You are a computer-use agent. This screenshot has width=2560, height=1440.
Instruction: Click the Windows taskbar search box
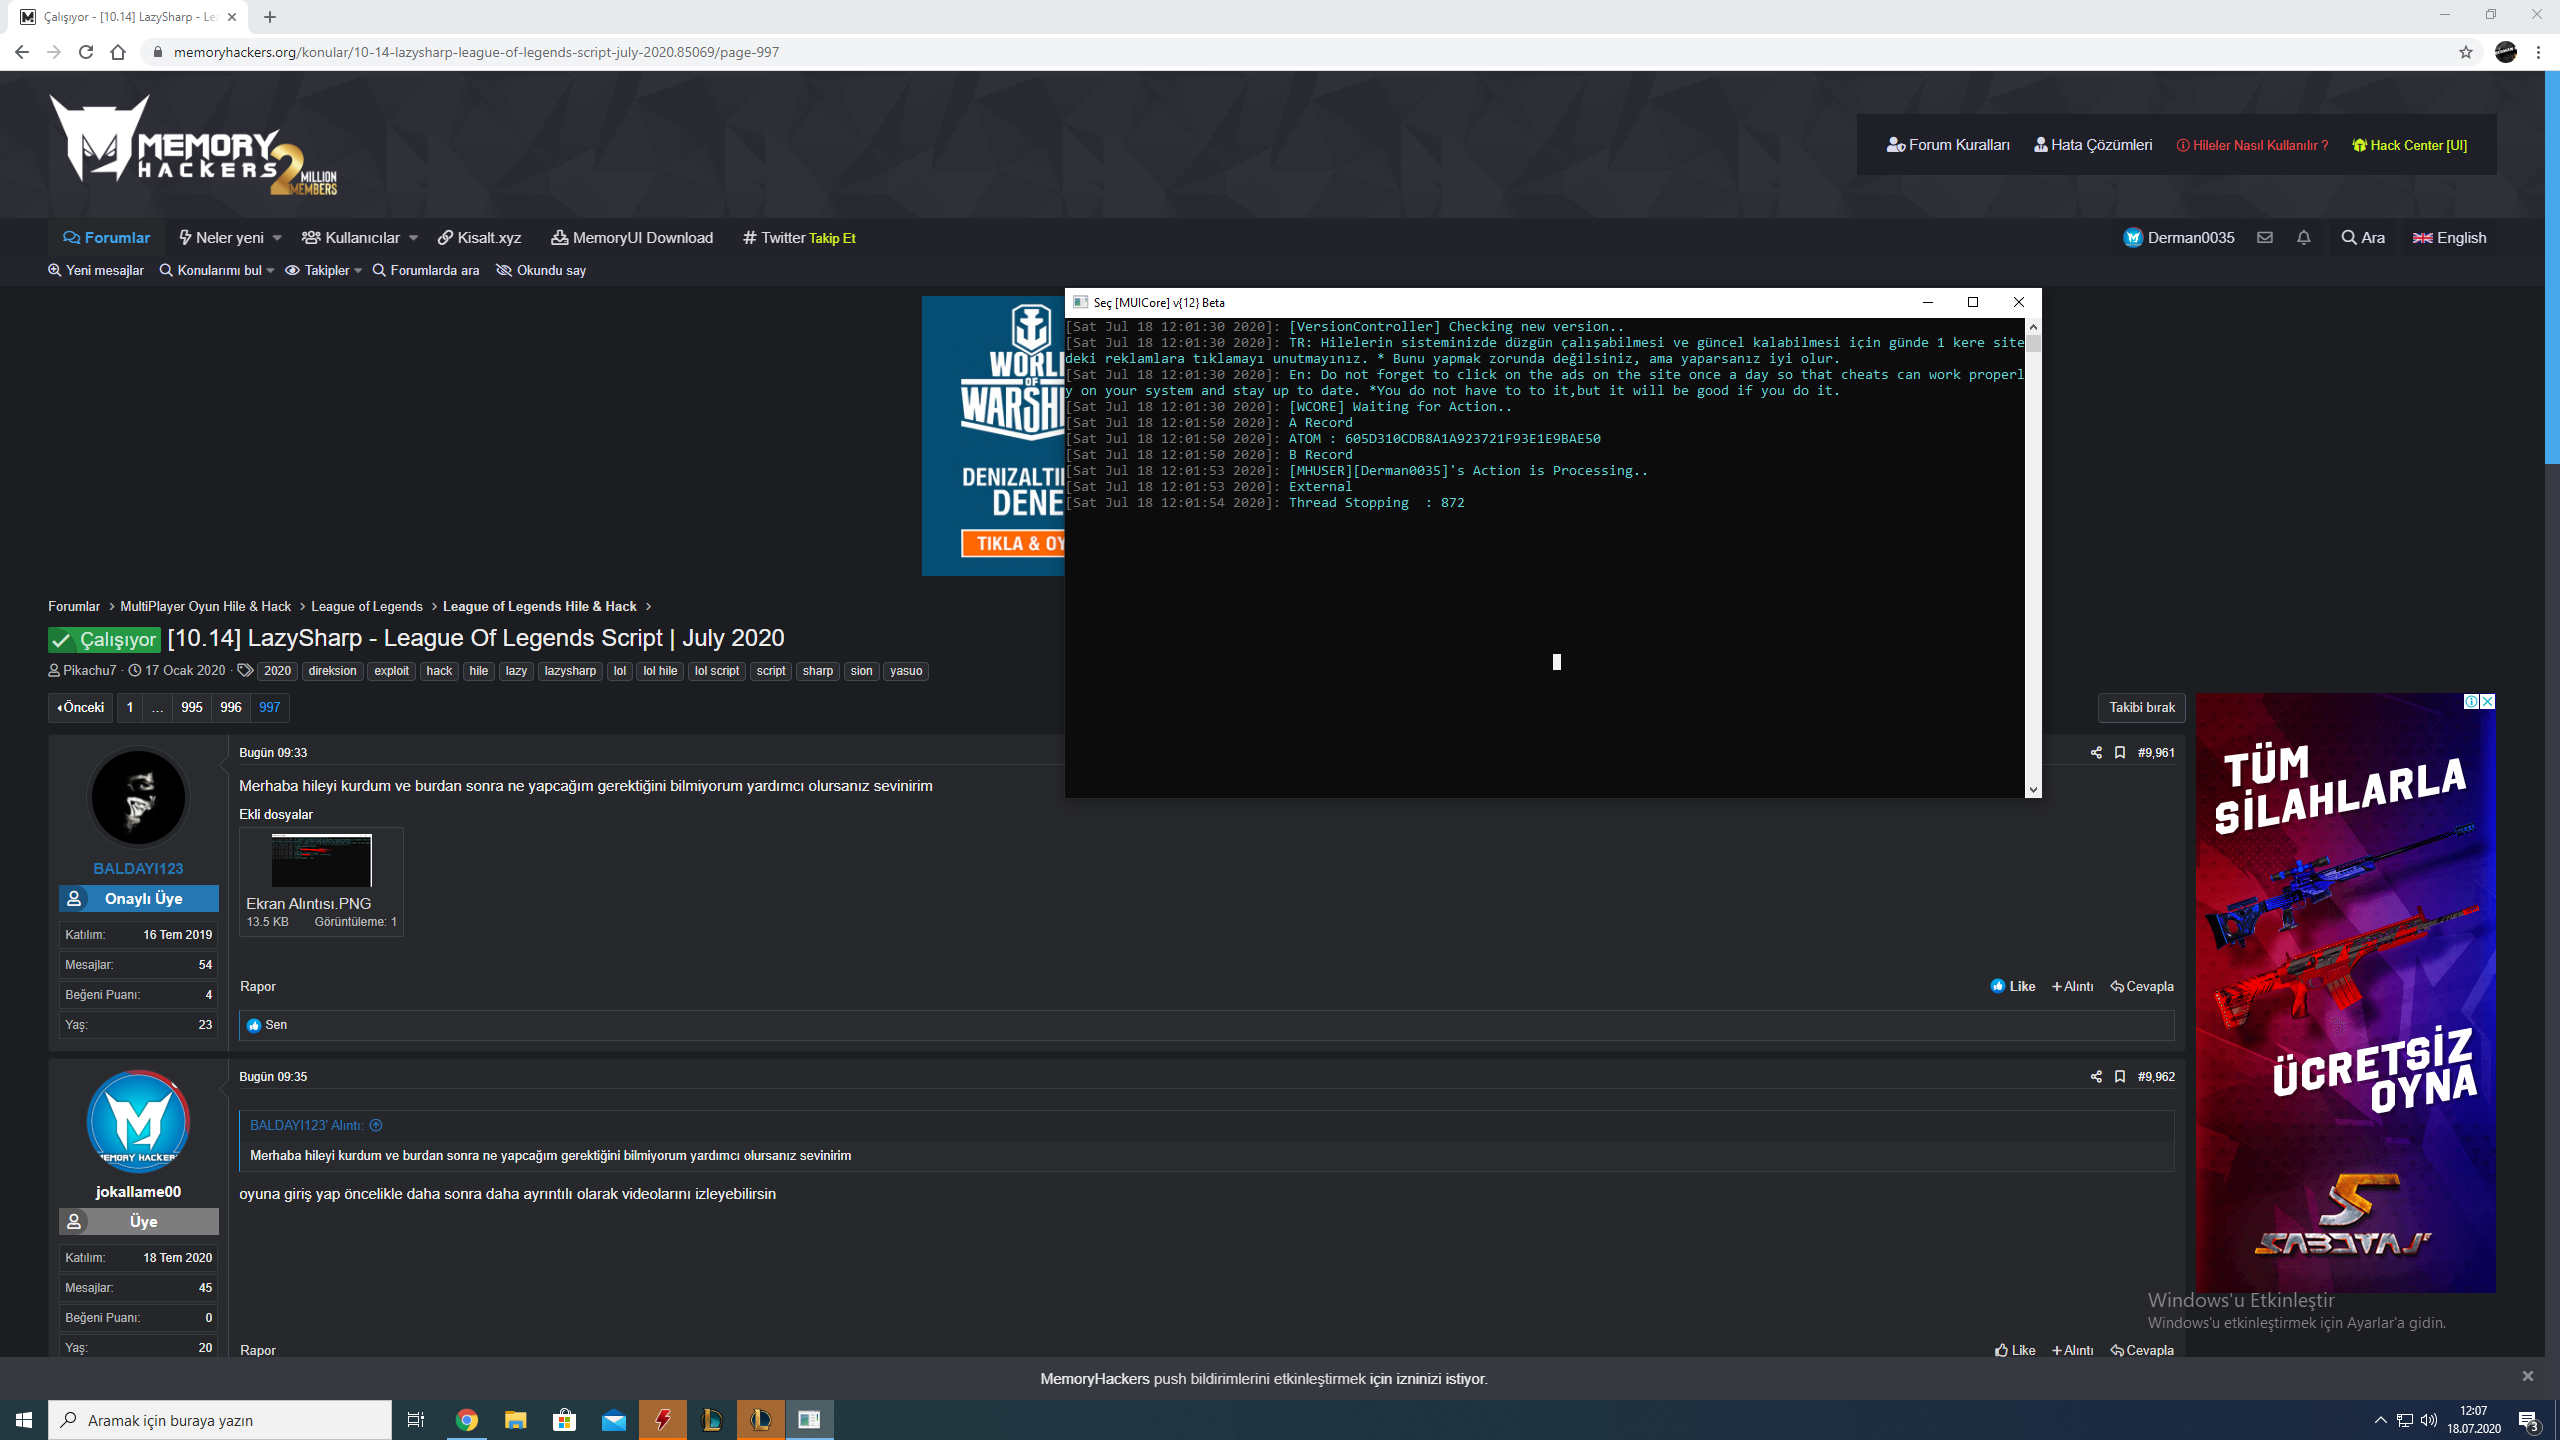(x=220, y=1420)
